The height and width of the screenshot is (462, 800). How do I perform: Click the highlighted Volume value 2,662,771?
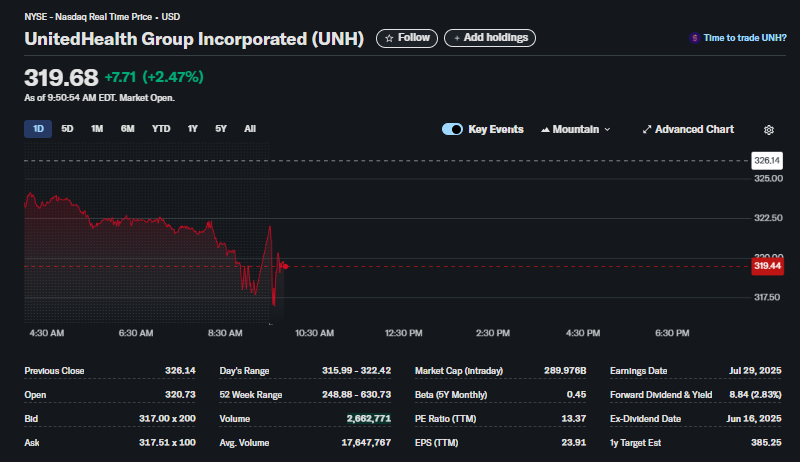click(368, 419)
